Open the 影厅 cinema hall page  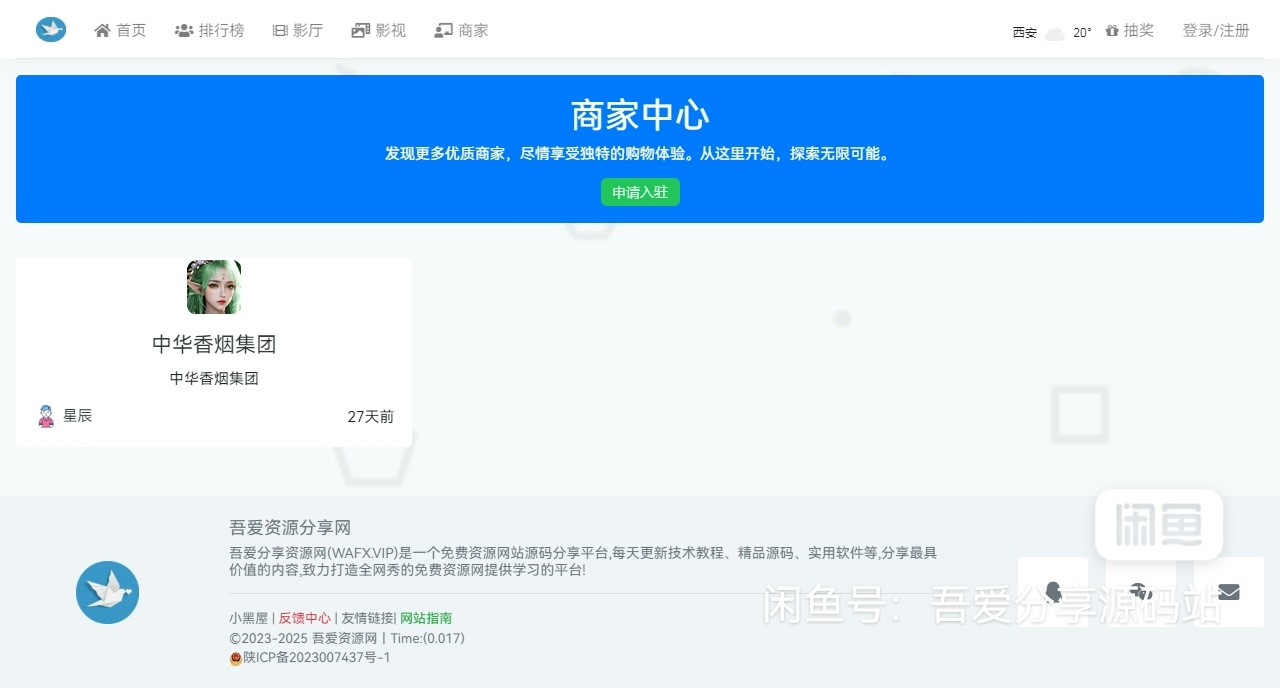[297, 30]
